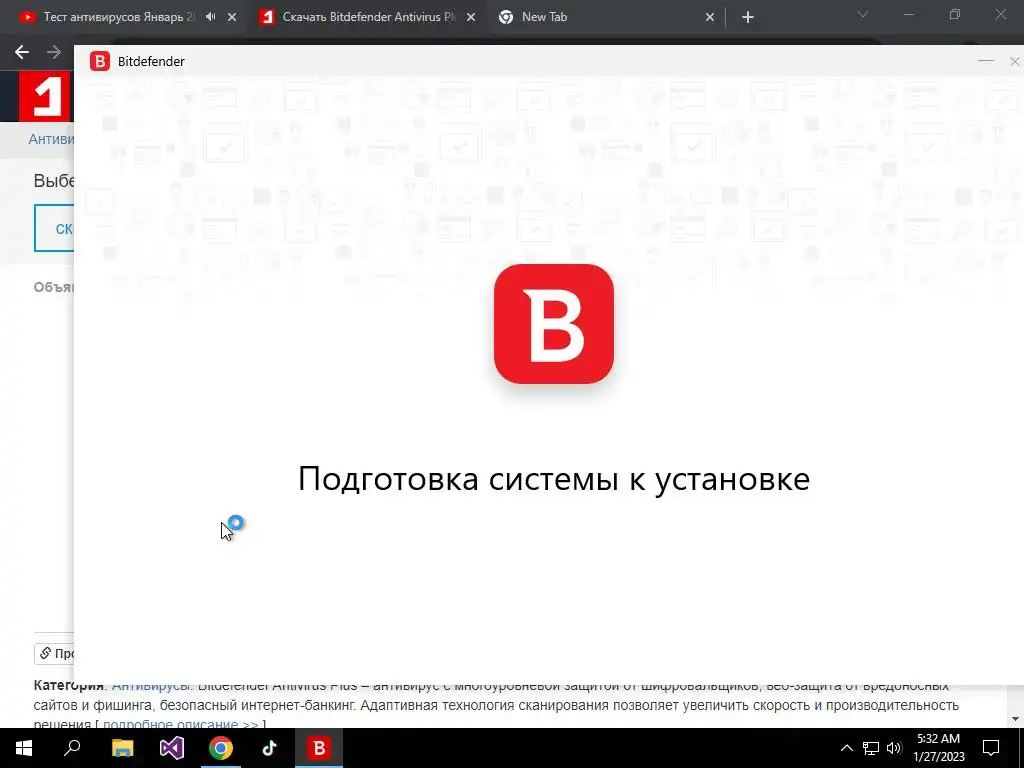Image resolution: width=1024 pixels, height=768 pixels.
Task: Mute audio on the YouTube tab
Action: point(210,17)
